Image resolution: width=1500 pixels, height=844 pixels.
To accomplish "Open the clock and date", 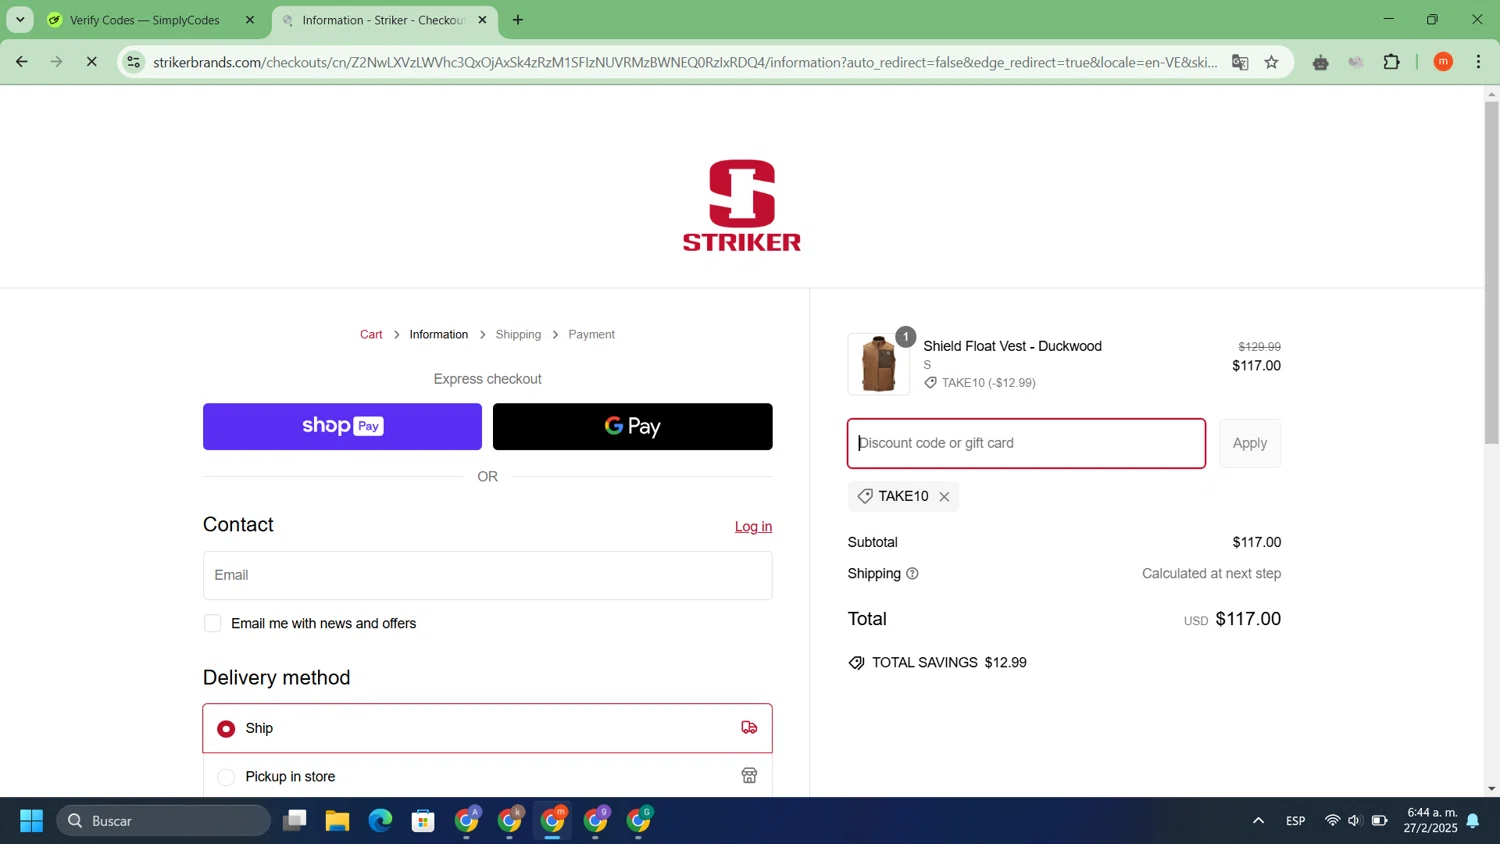I will pos(1430,820).
